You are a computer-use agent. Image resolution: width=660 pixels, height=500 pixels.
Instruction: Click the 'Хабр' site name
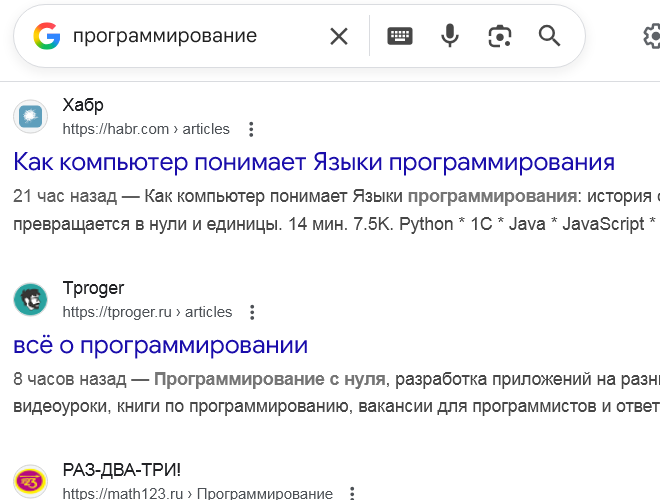click(83, 105)
